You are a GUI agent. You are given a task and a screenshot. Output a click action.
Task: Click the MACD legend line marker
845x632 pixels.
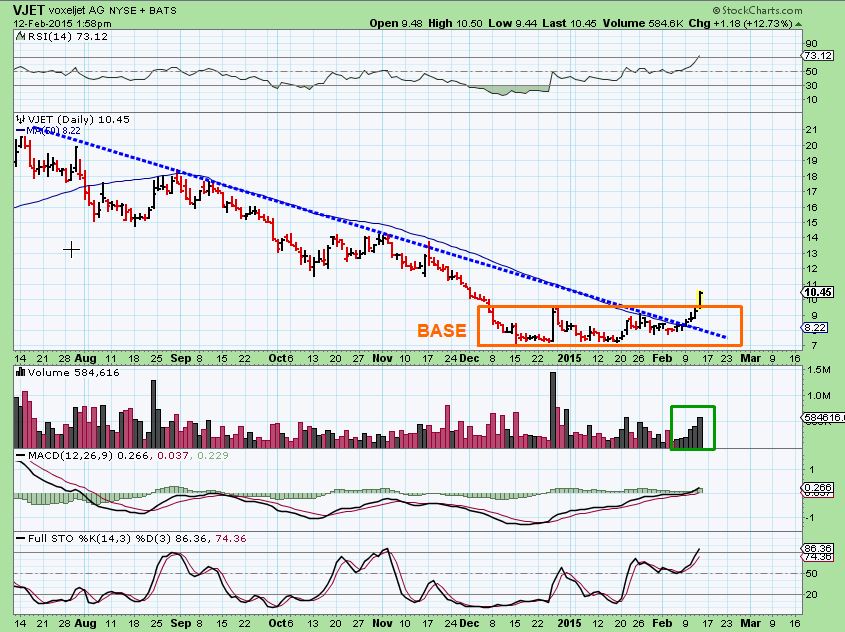pos(20,456)
